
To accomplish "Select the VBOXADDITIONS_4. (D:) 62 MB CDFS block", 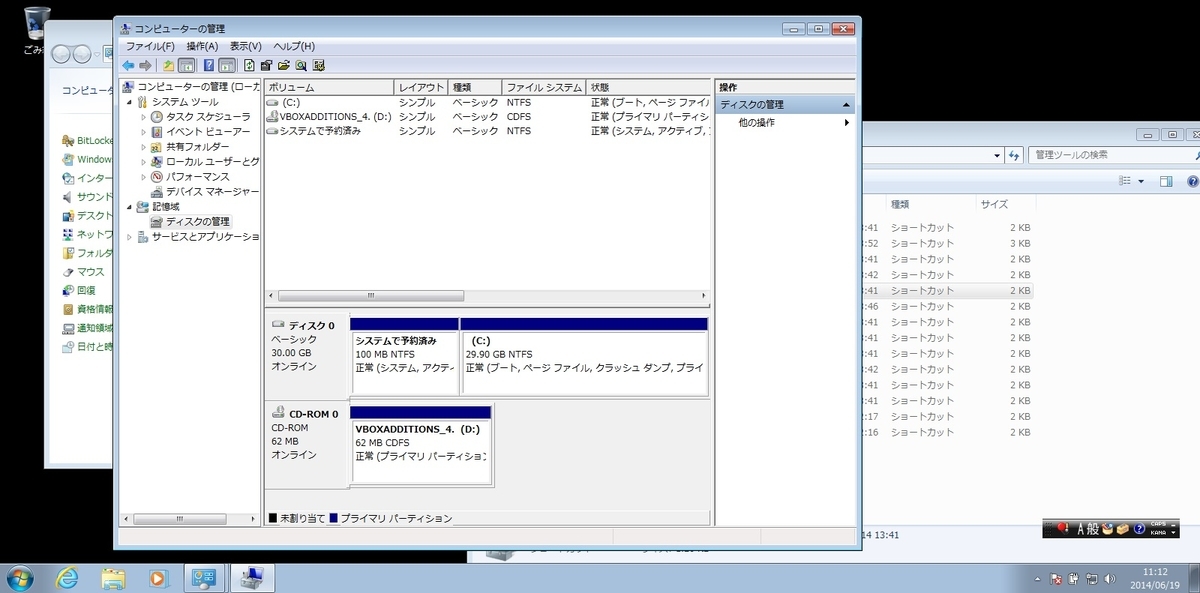I will [x=421, y=444].
